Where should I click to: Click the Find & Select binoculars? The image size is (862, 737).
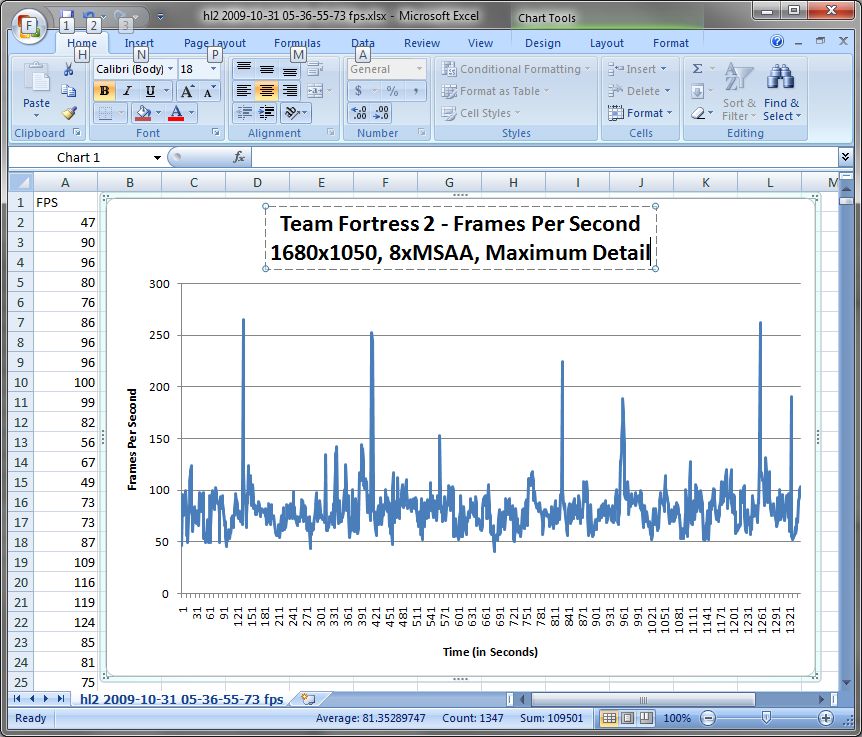pyautogui.click(x=781, y=77)
